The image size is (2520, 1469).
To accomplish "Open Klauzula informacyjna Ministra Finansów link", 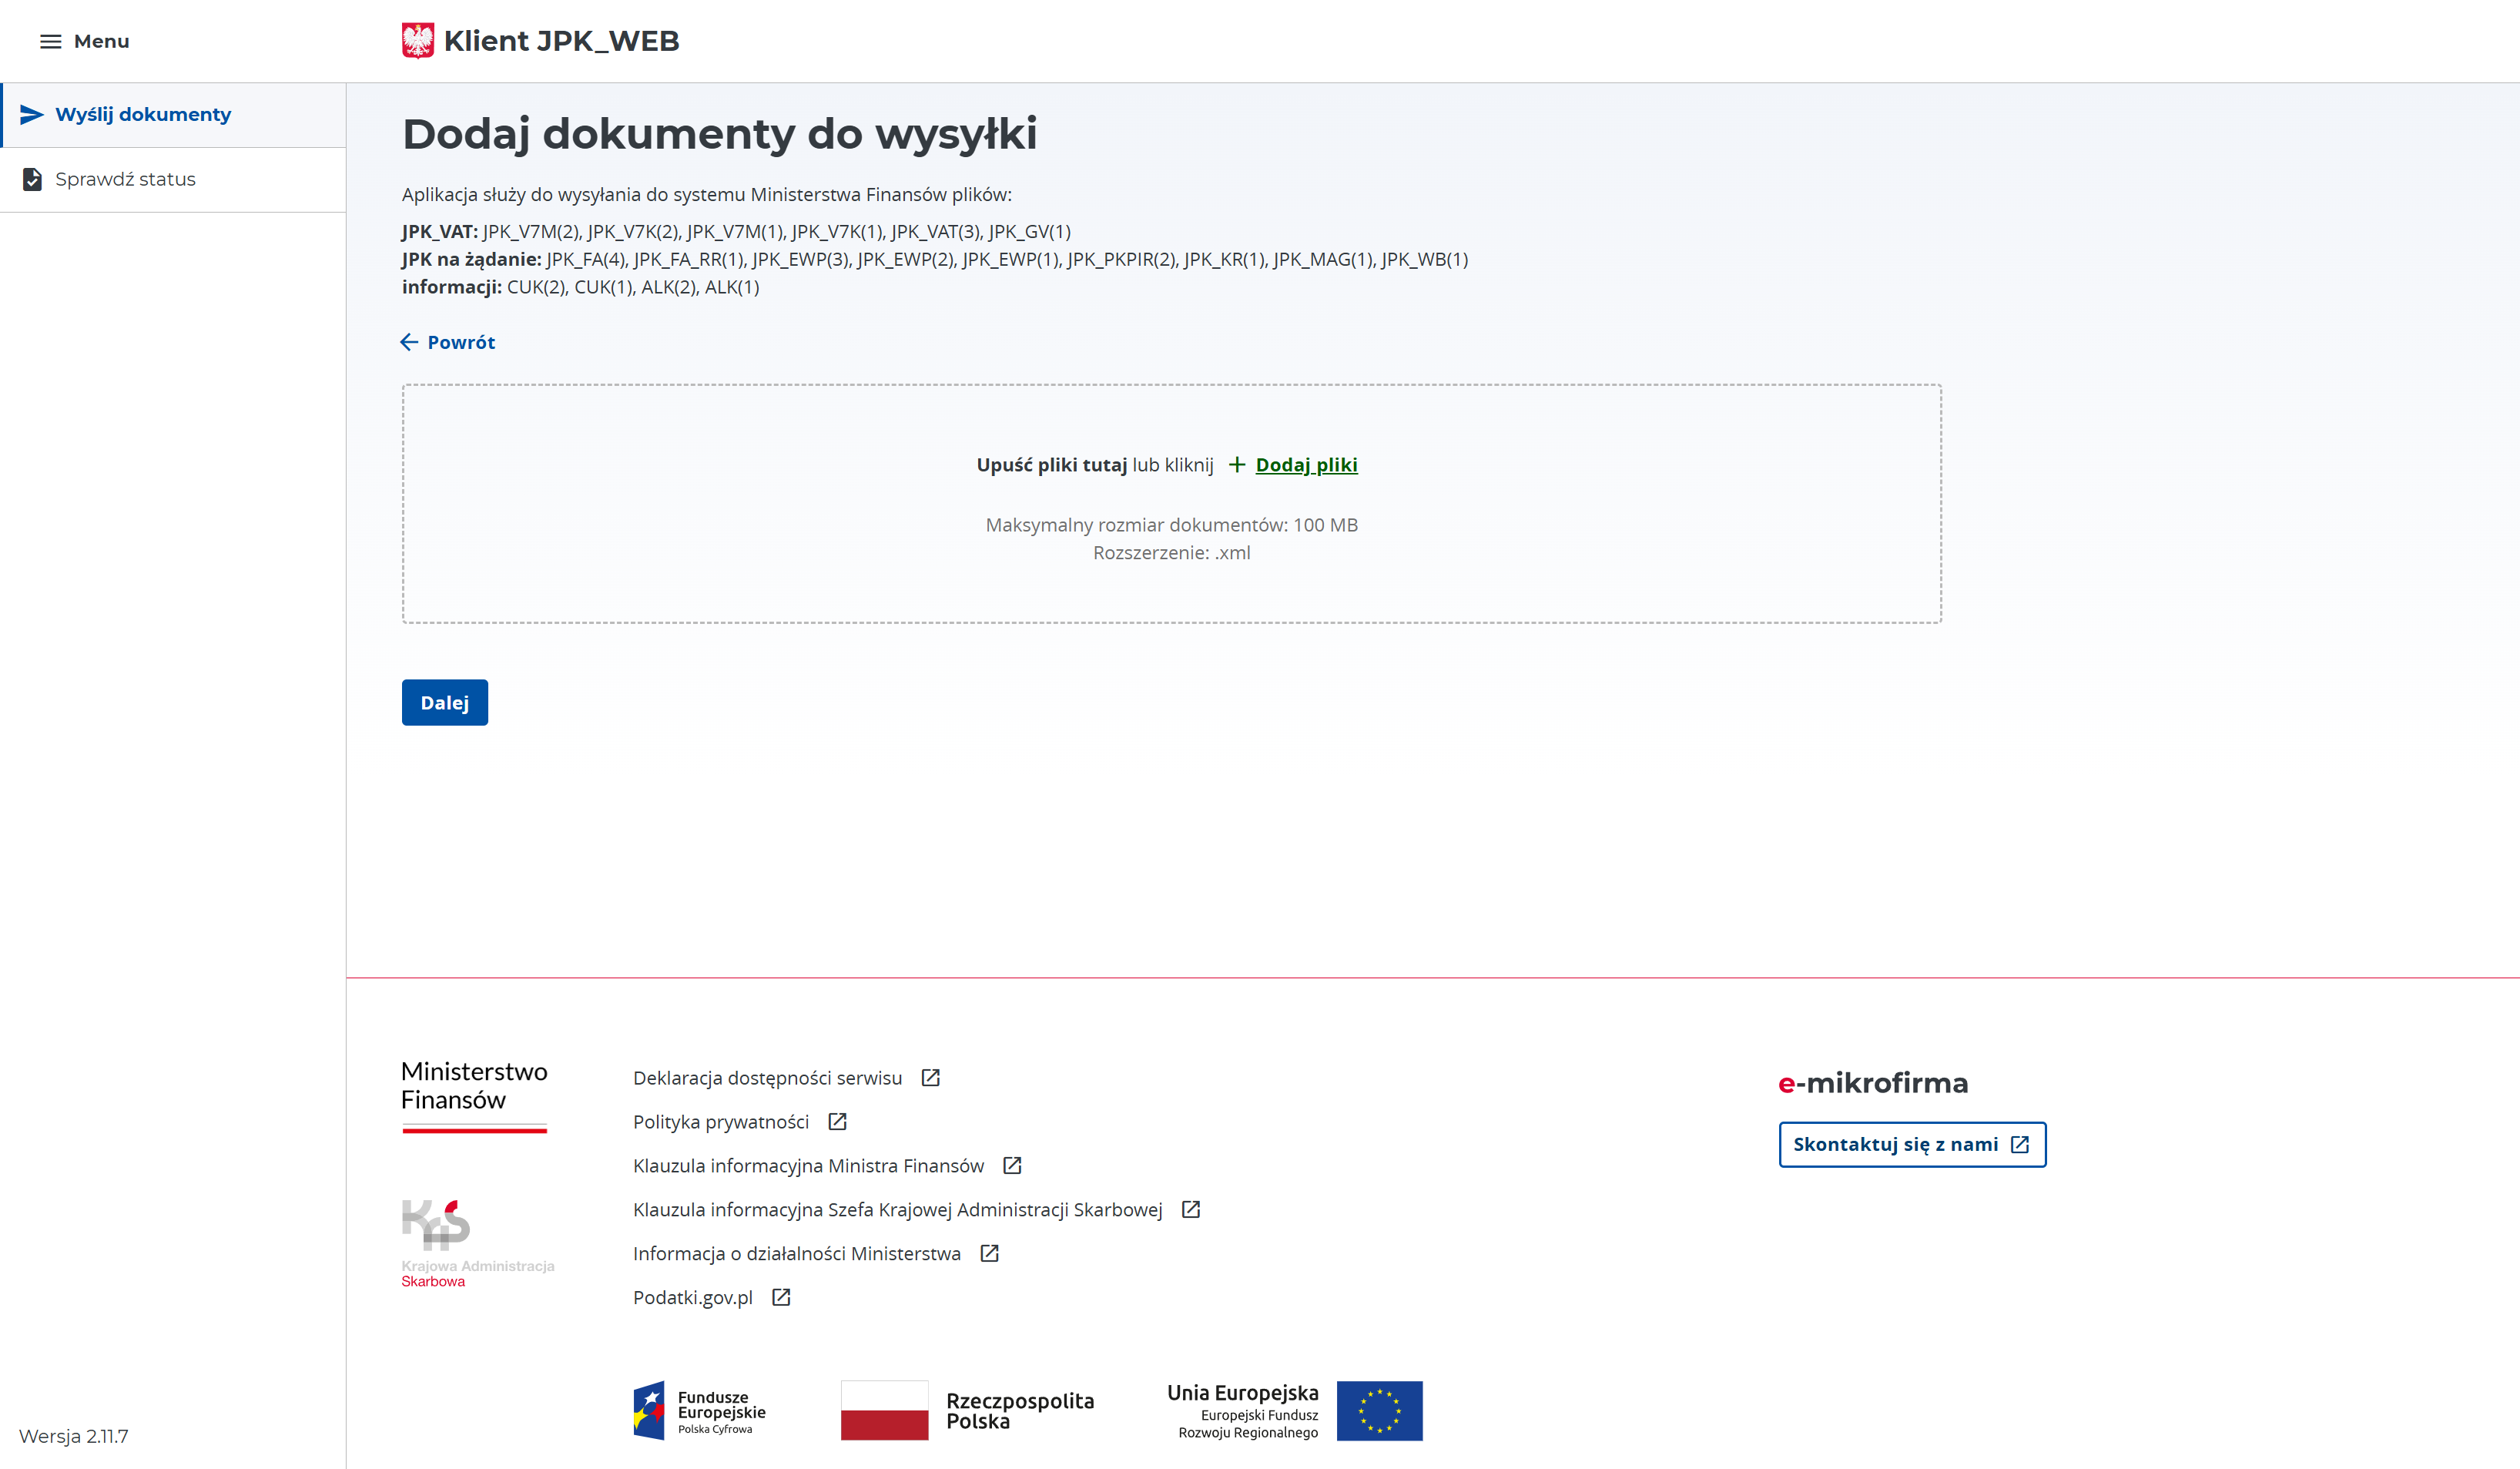I will [x=808, y=1166].
